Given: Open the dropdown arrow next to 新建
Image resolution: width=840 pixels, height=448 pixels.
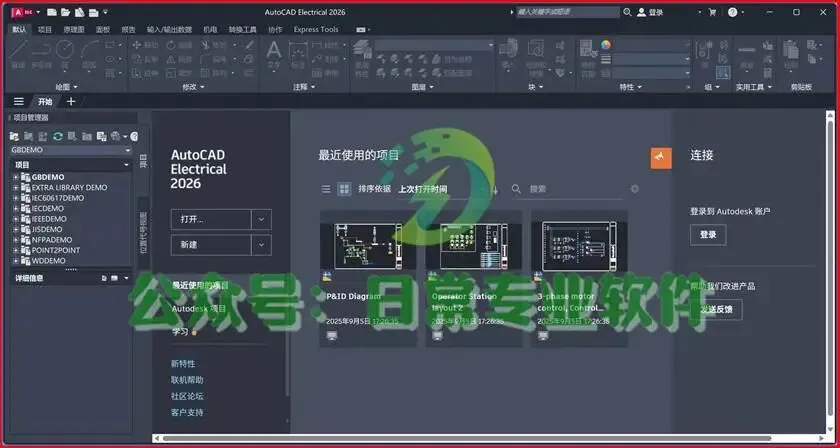Looking at the screenshot, I should point(261,245).
